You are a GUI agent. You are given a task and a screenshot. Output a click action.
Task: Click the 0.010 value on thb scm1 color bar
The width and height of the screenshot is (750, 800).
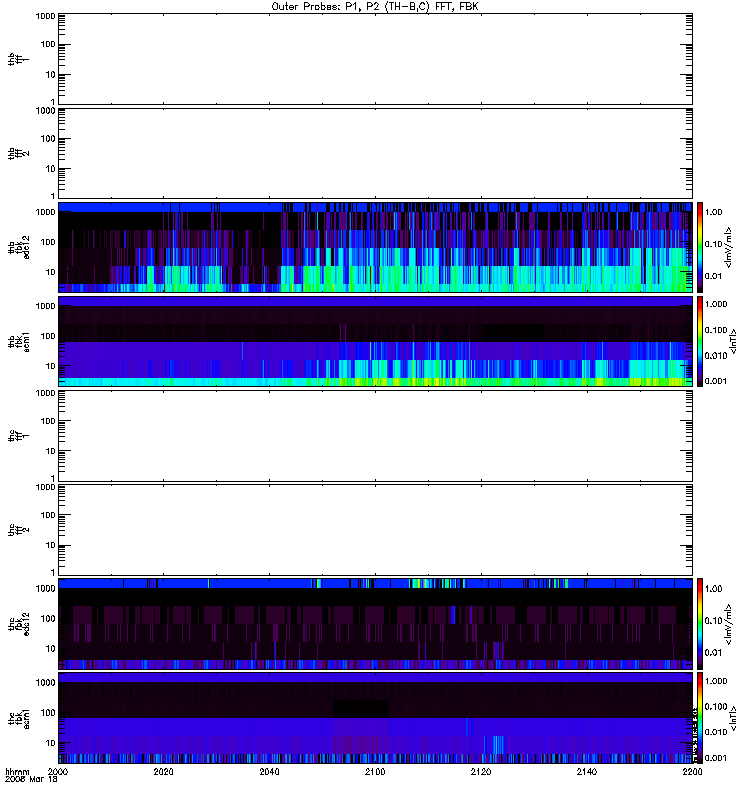click(716, 356)
